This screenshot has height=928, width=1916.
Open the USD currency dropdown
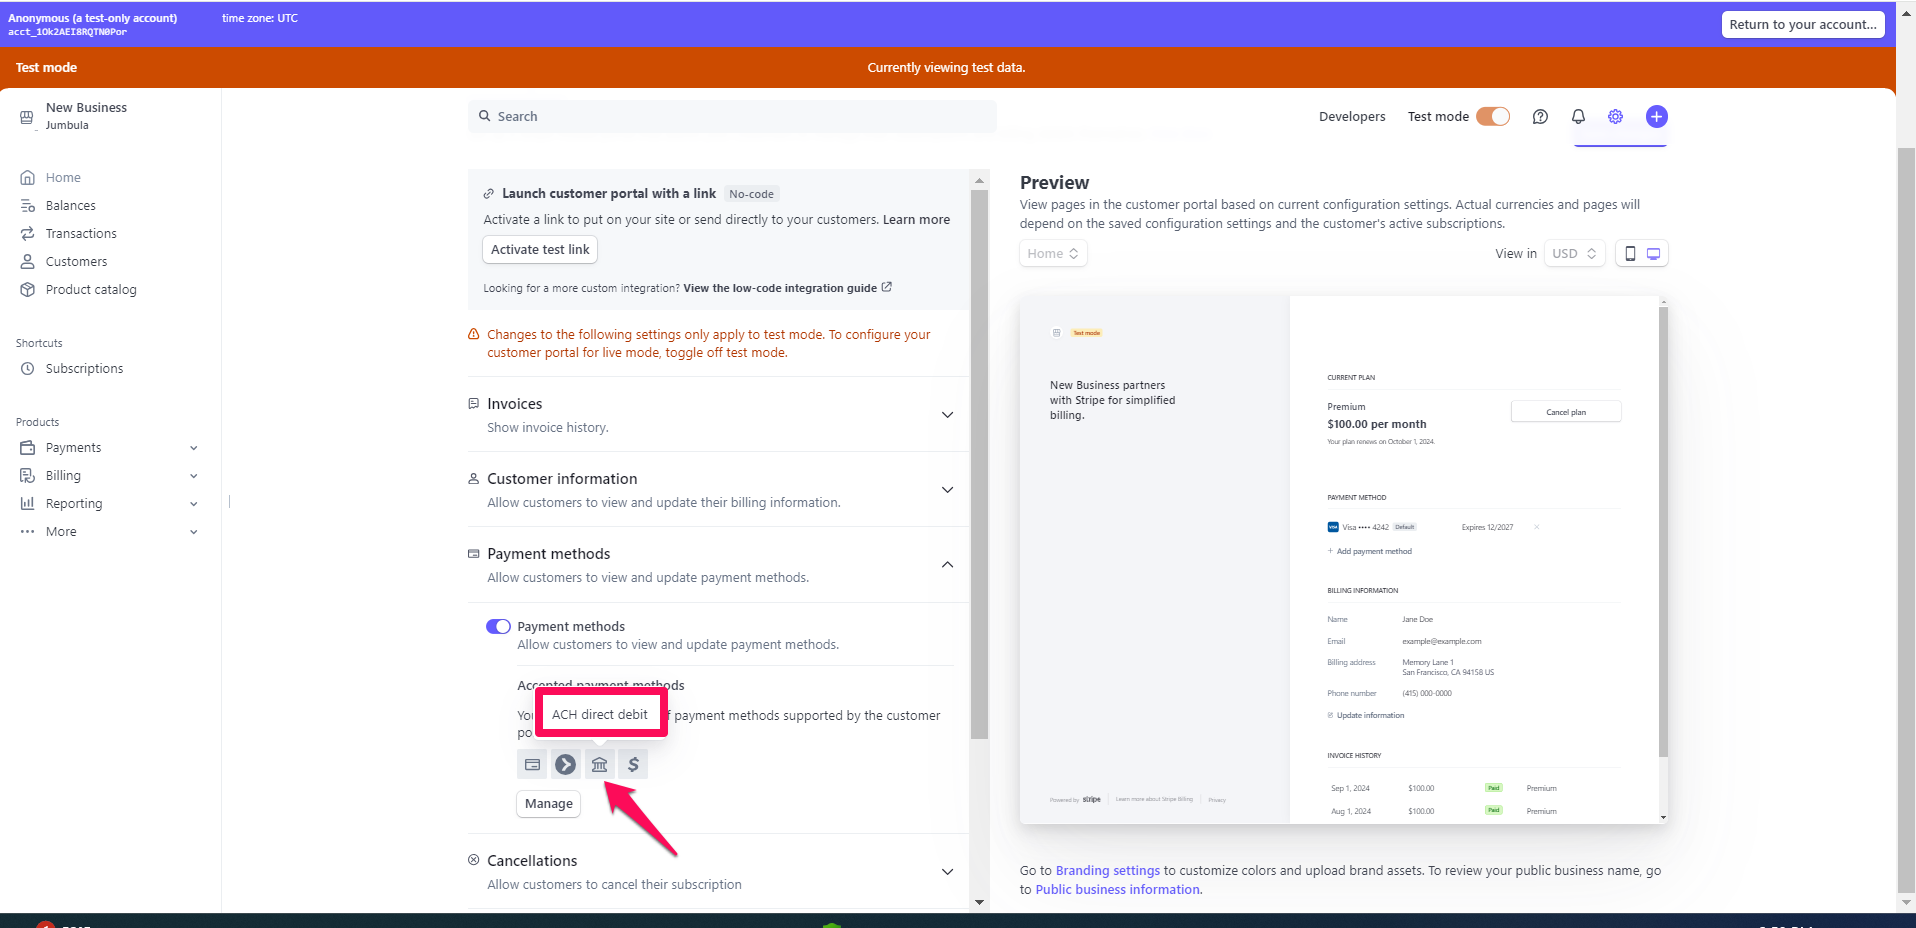1574,253
